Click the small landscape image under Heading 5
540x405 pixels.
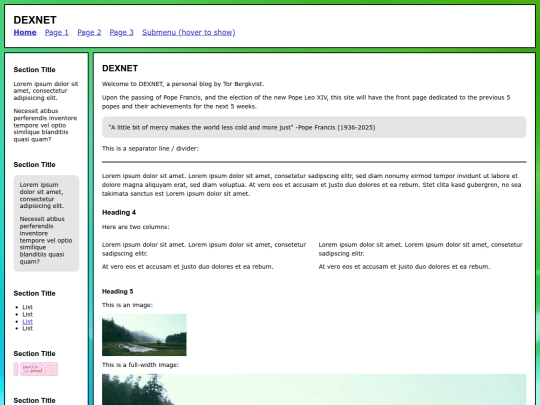pos(144,335)
